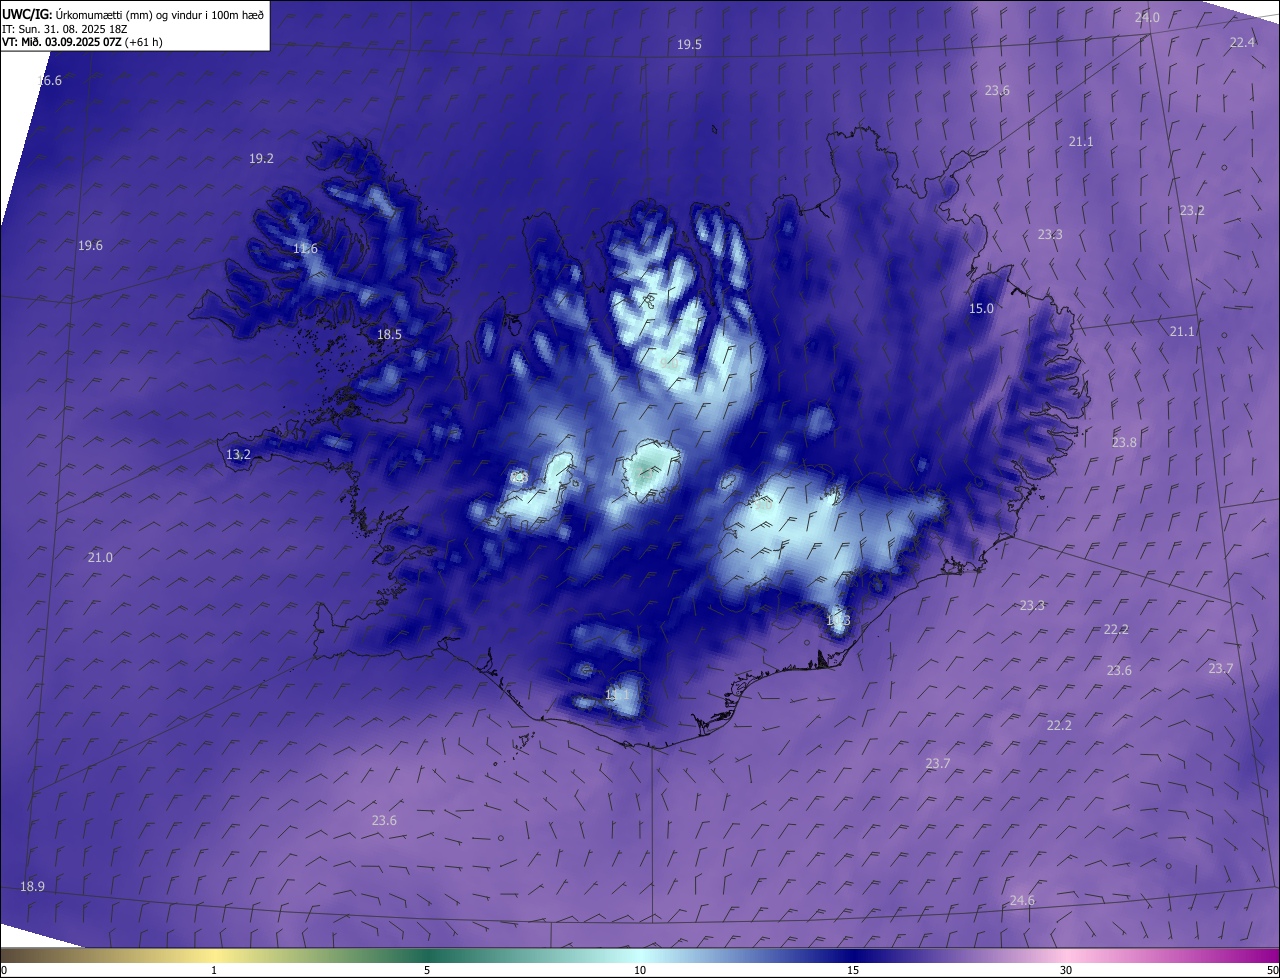
Task: Click the colour scale tick label 10
Action: pos(640,970)
